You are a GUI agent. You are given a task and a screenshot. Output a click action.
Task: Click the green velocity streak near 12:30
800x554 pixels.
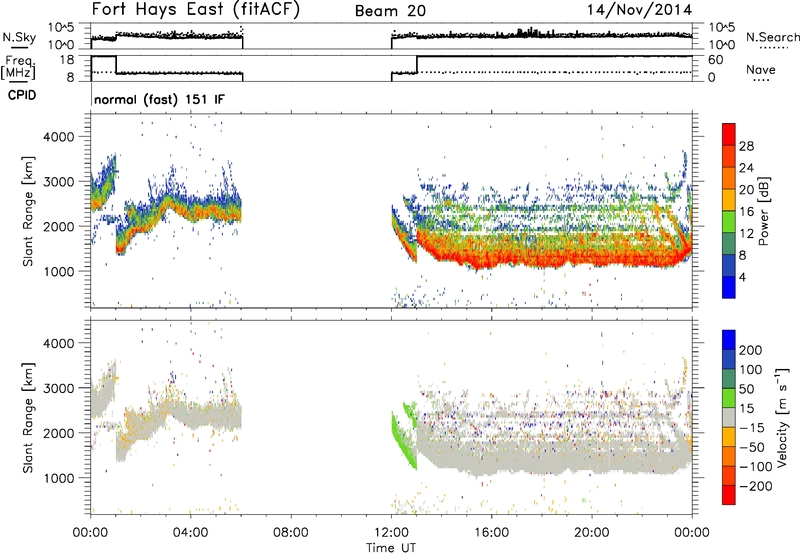(x=403, y=441)
